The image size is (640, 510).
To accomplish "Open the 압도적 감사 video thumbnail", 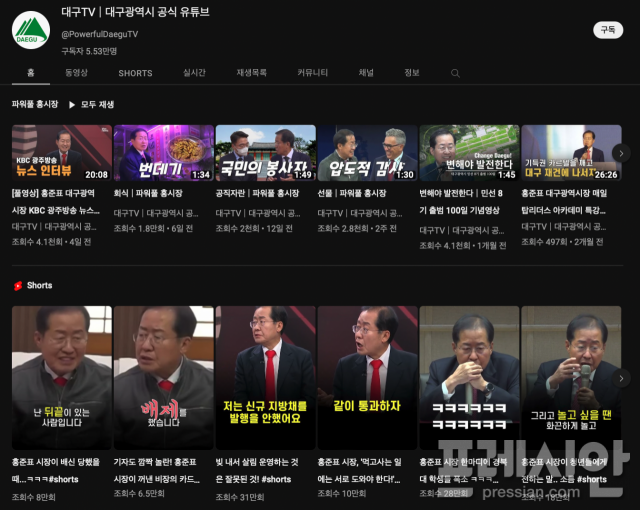I will [367, 153].
